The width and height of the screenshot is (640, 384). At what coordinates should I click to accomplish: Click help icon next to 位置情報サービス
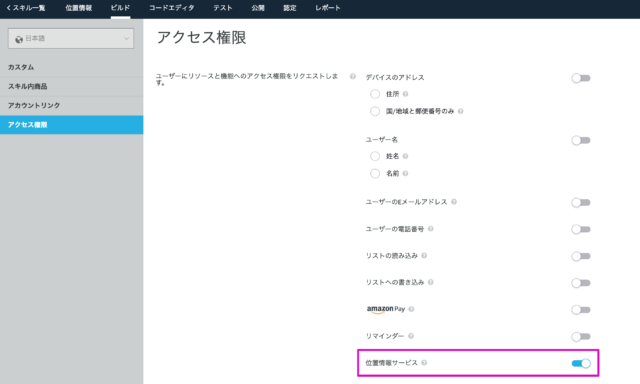[x=424, y=363]
